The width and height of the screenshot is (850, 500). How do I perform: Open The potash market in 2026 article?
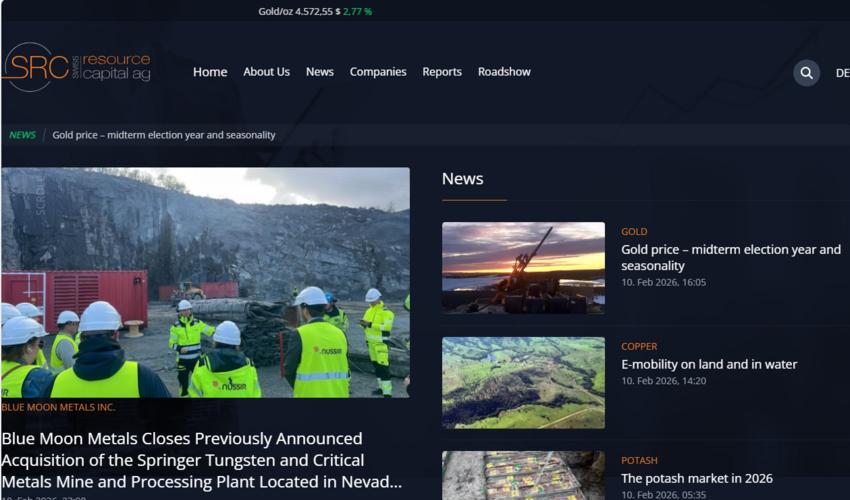(x=697, y=478)
